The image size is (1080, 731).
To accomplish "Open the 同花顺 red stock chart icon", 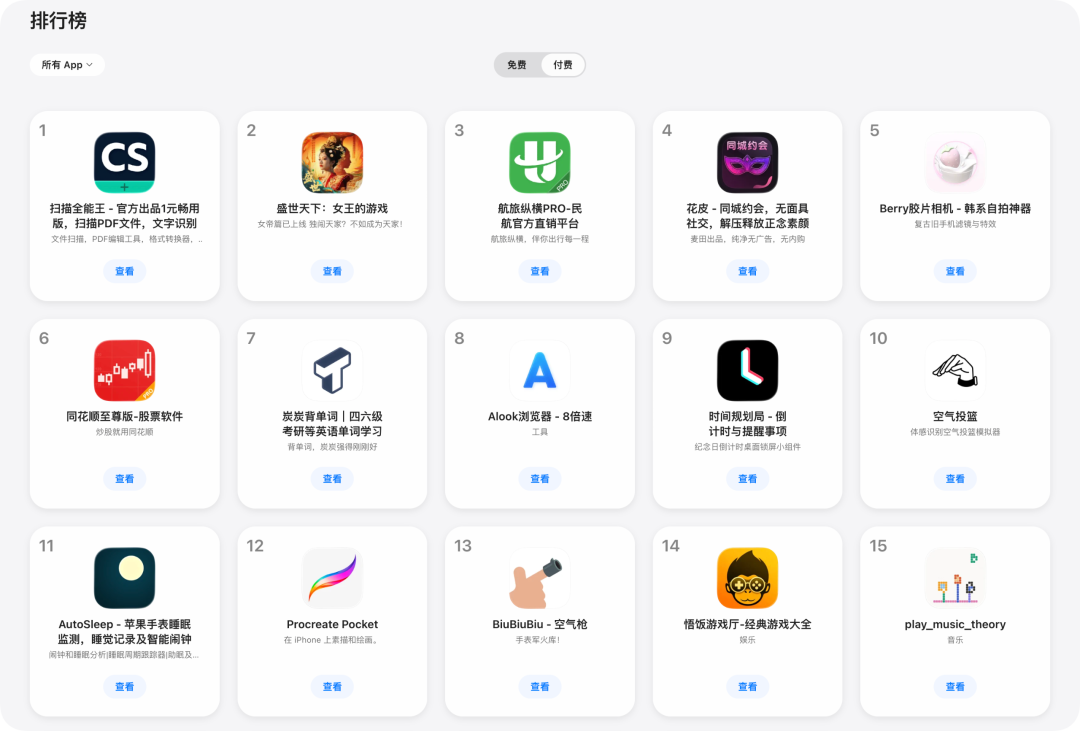I will pos(125,371).
